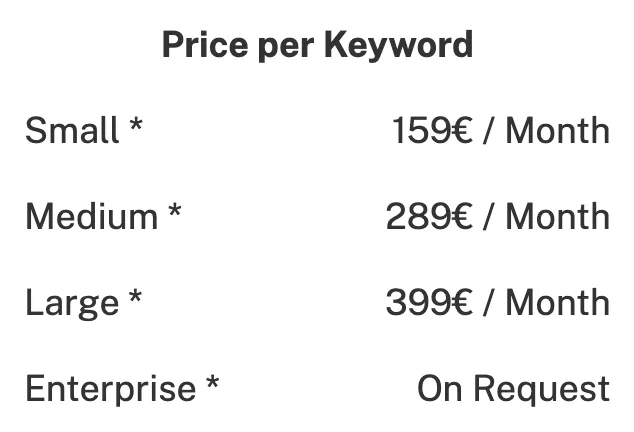This screenshot has width=634, height=432.
Task: Click the asterisk after Large
Action: 135,296
